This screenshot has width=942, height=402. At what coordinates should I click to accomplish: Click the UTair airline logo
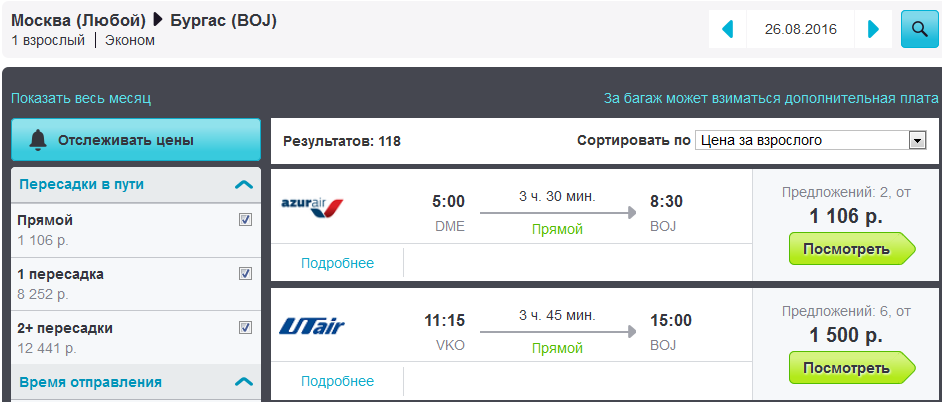click(x=312, y=326)
